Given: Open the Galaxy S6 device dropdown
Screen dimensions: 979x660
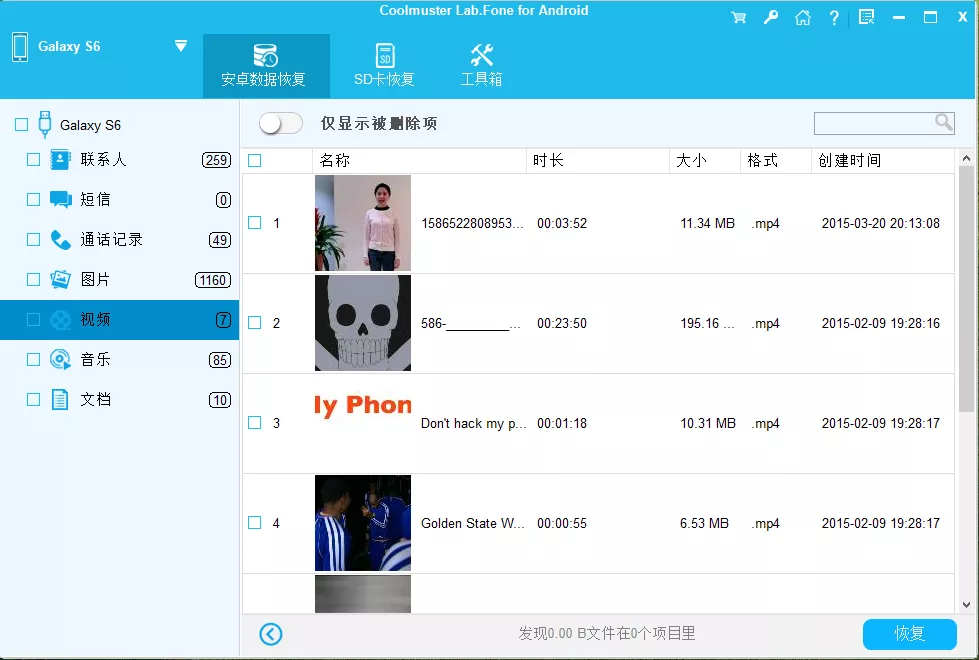Looking at the screenshot, I should pyautogui.click(x=181, y=45).
